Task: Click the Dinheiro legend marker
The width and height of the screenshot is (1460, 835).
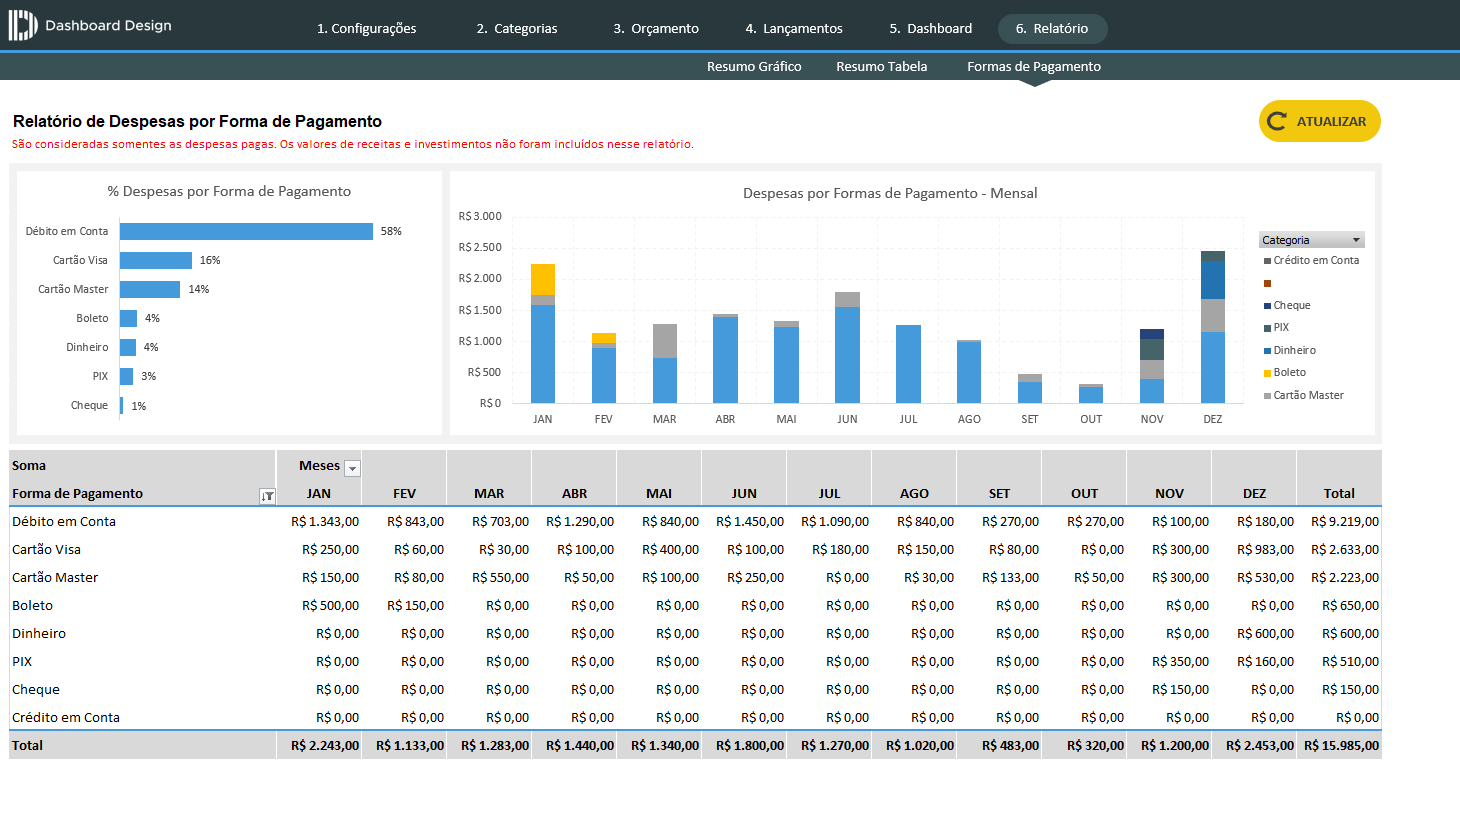Action: [x=1267, y=351]
